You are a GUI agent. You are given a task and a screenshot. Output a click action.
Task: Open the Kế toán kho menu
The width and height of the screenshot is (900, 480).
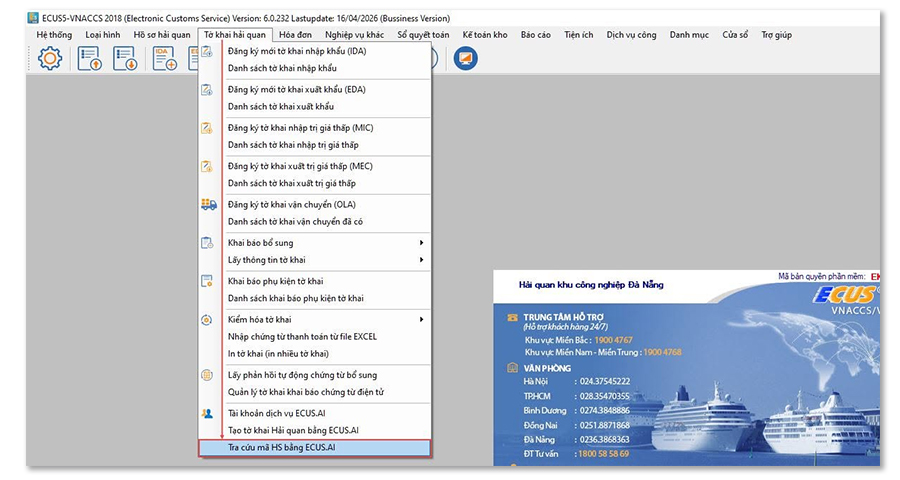[x=485, y=35]
